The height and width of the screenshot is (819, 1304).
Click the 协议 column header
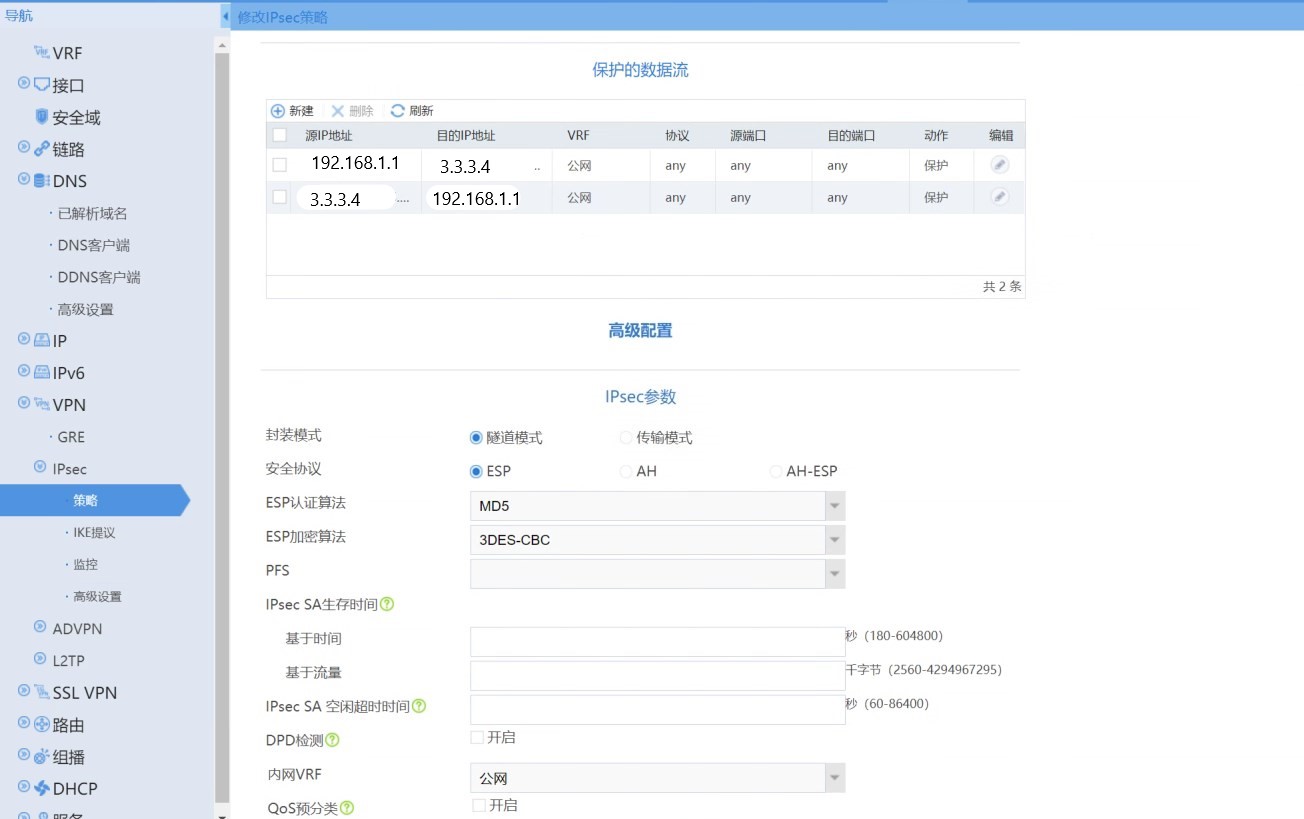tap(677, 136)
